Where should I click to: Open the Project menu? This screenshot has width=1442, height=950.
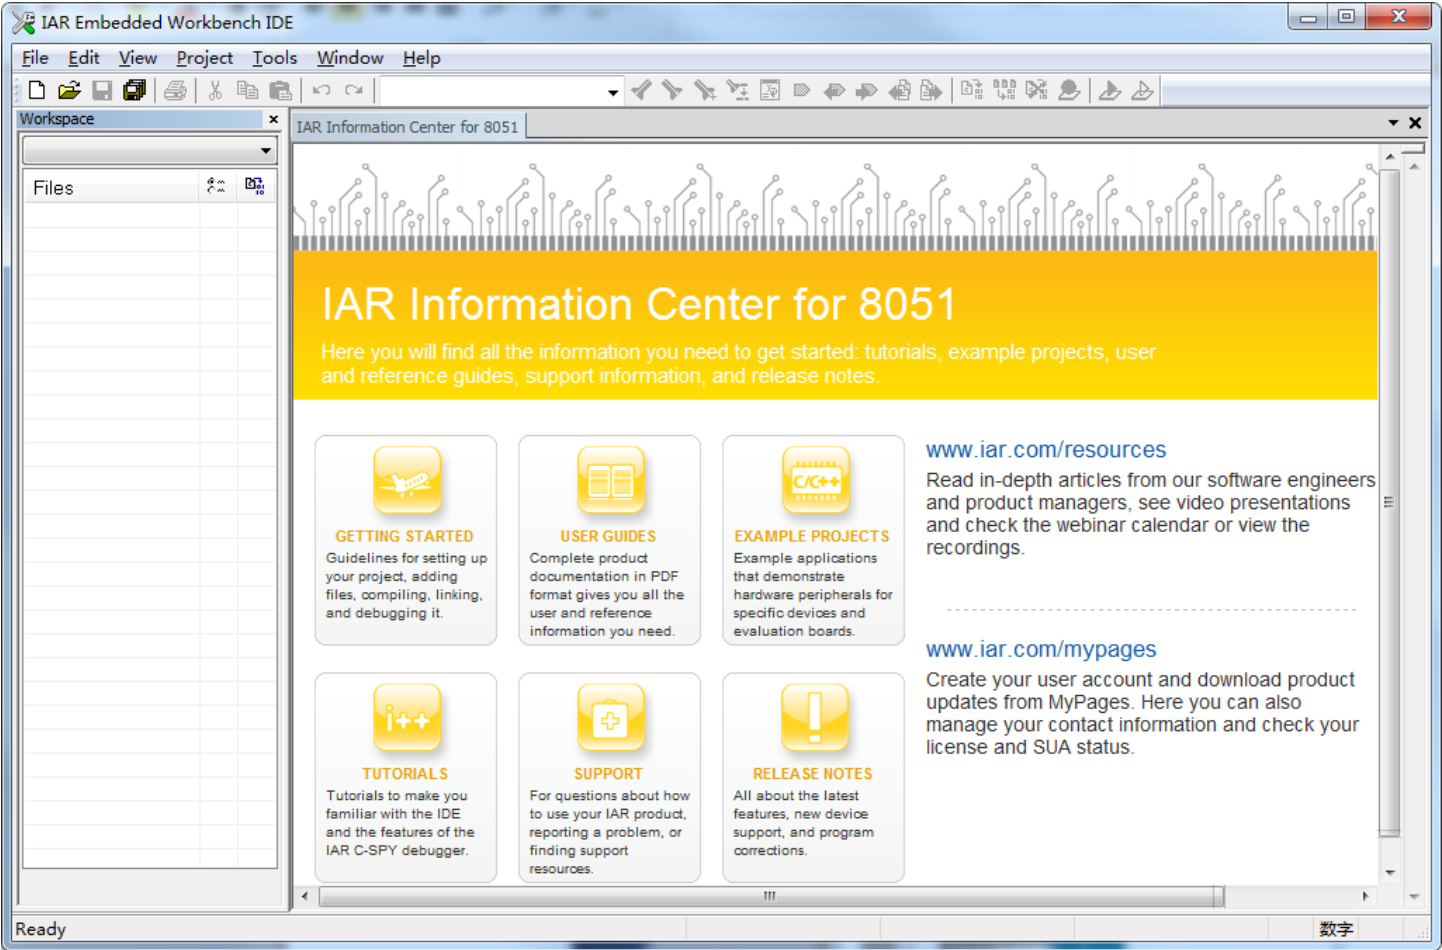205,58
